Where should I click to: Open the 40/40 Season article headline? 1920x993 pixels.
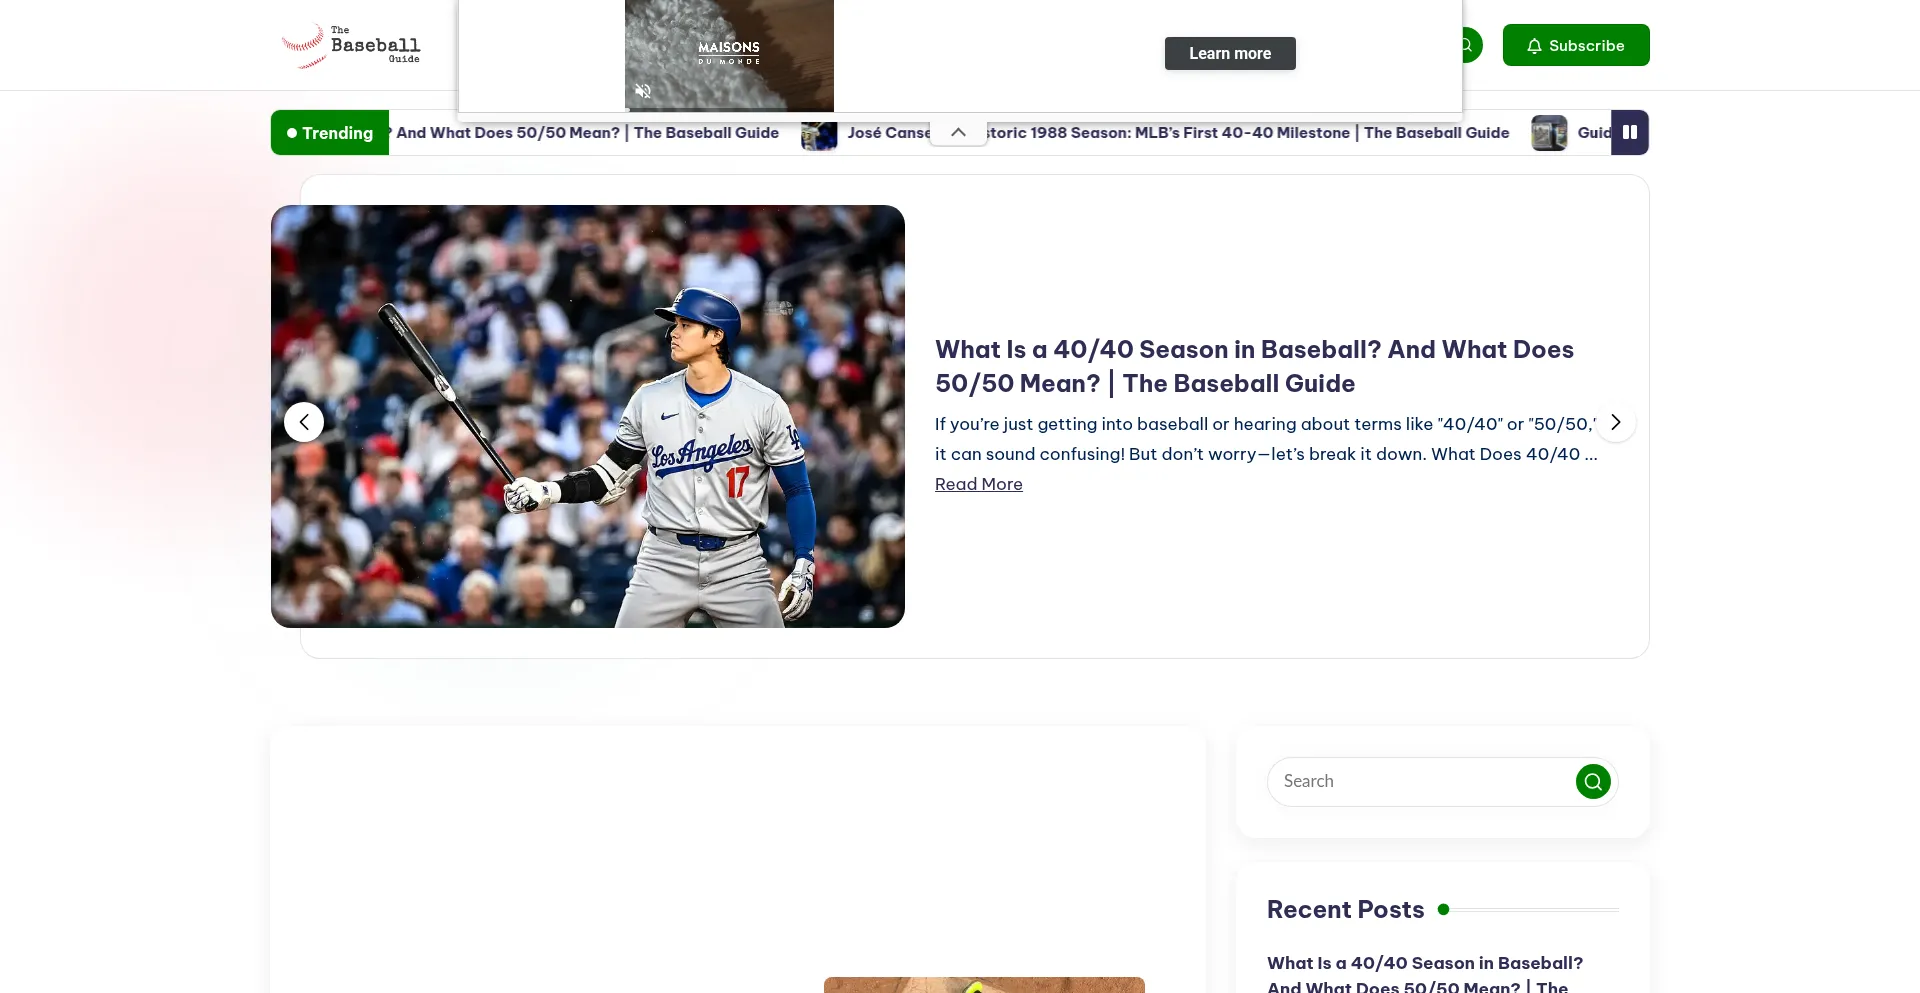pyautogui.click(x=1254, y=366)
